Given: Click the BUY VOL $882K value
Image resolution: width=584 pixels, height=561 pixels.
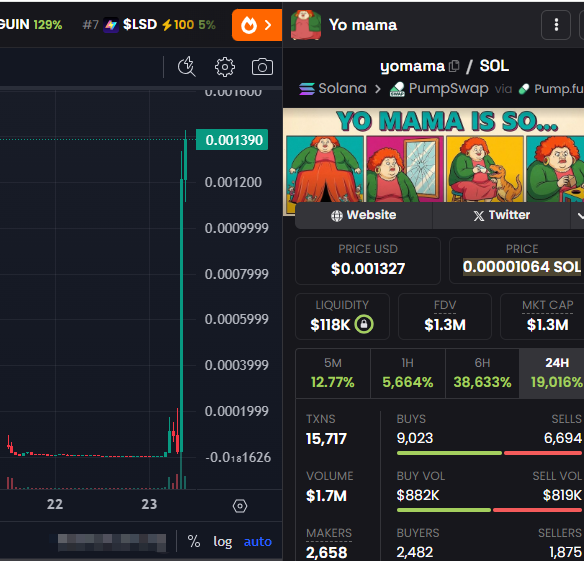Looking at the screenshot, I should 418,495.
